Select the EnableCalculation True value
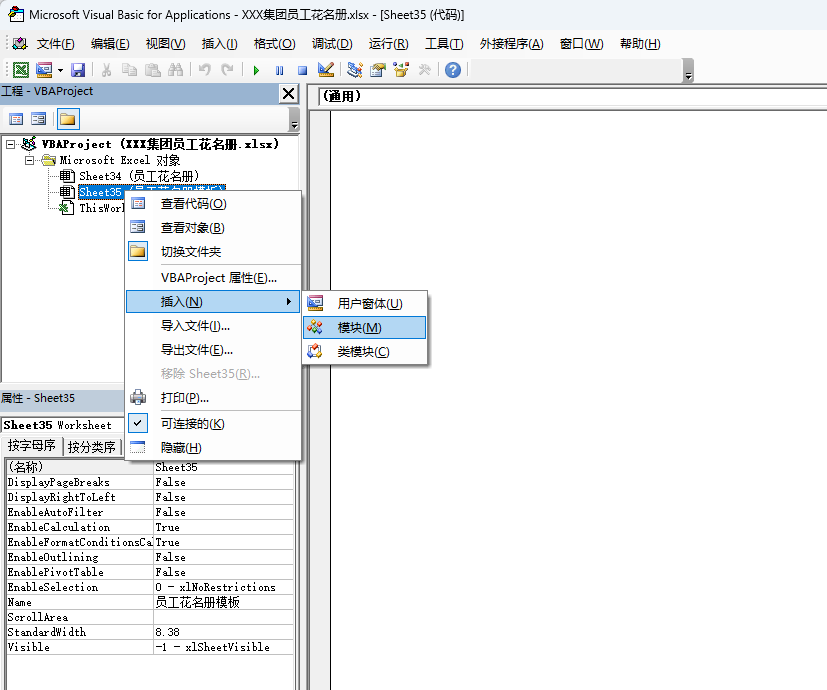827x690 pixels. [224, 527]
